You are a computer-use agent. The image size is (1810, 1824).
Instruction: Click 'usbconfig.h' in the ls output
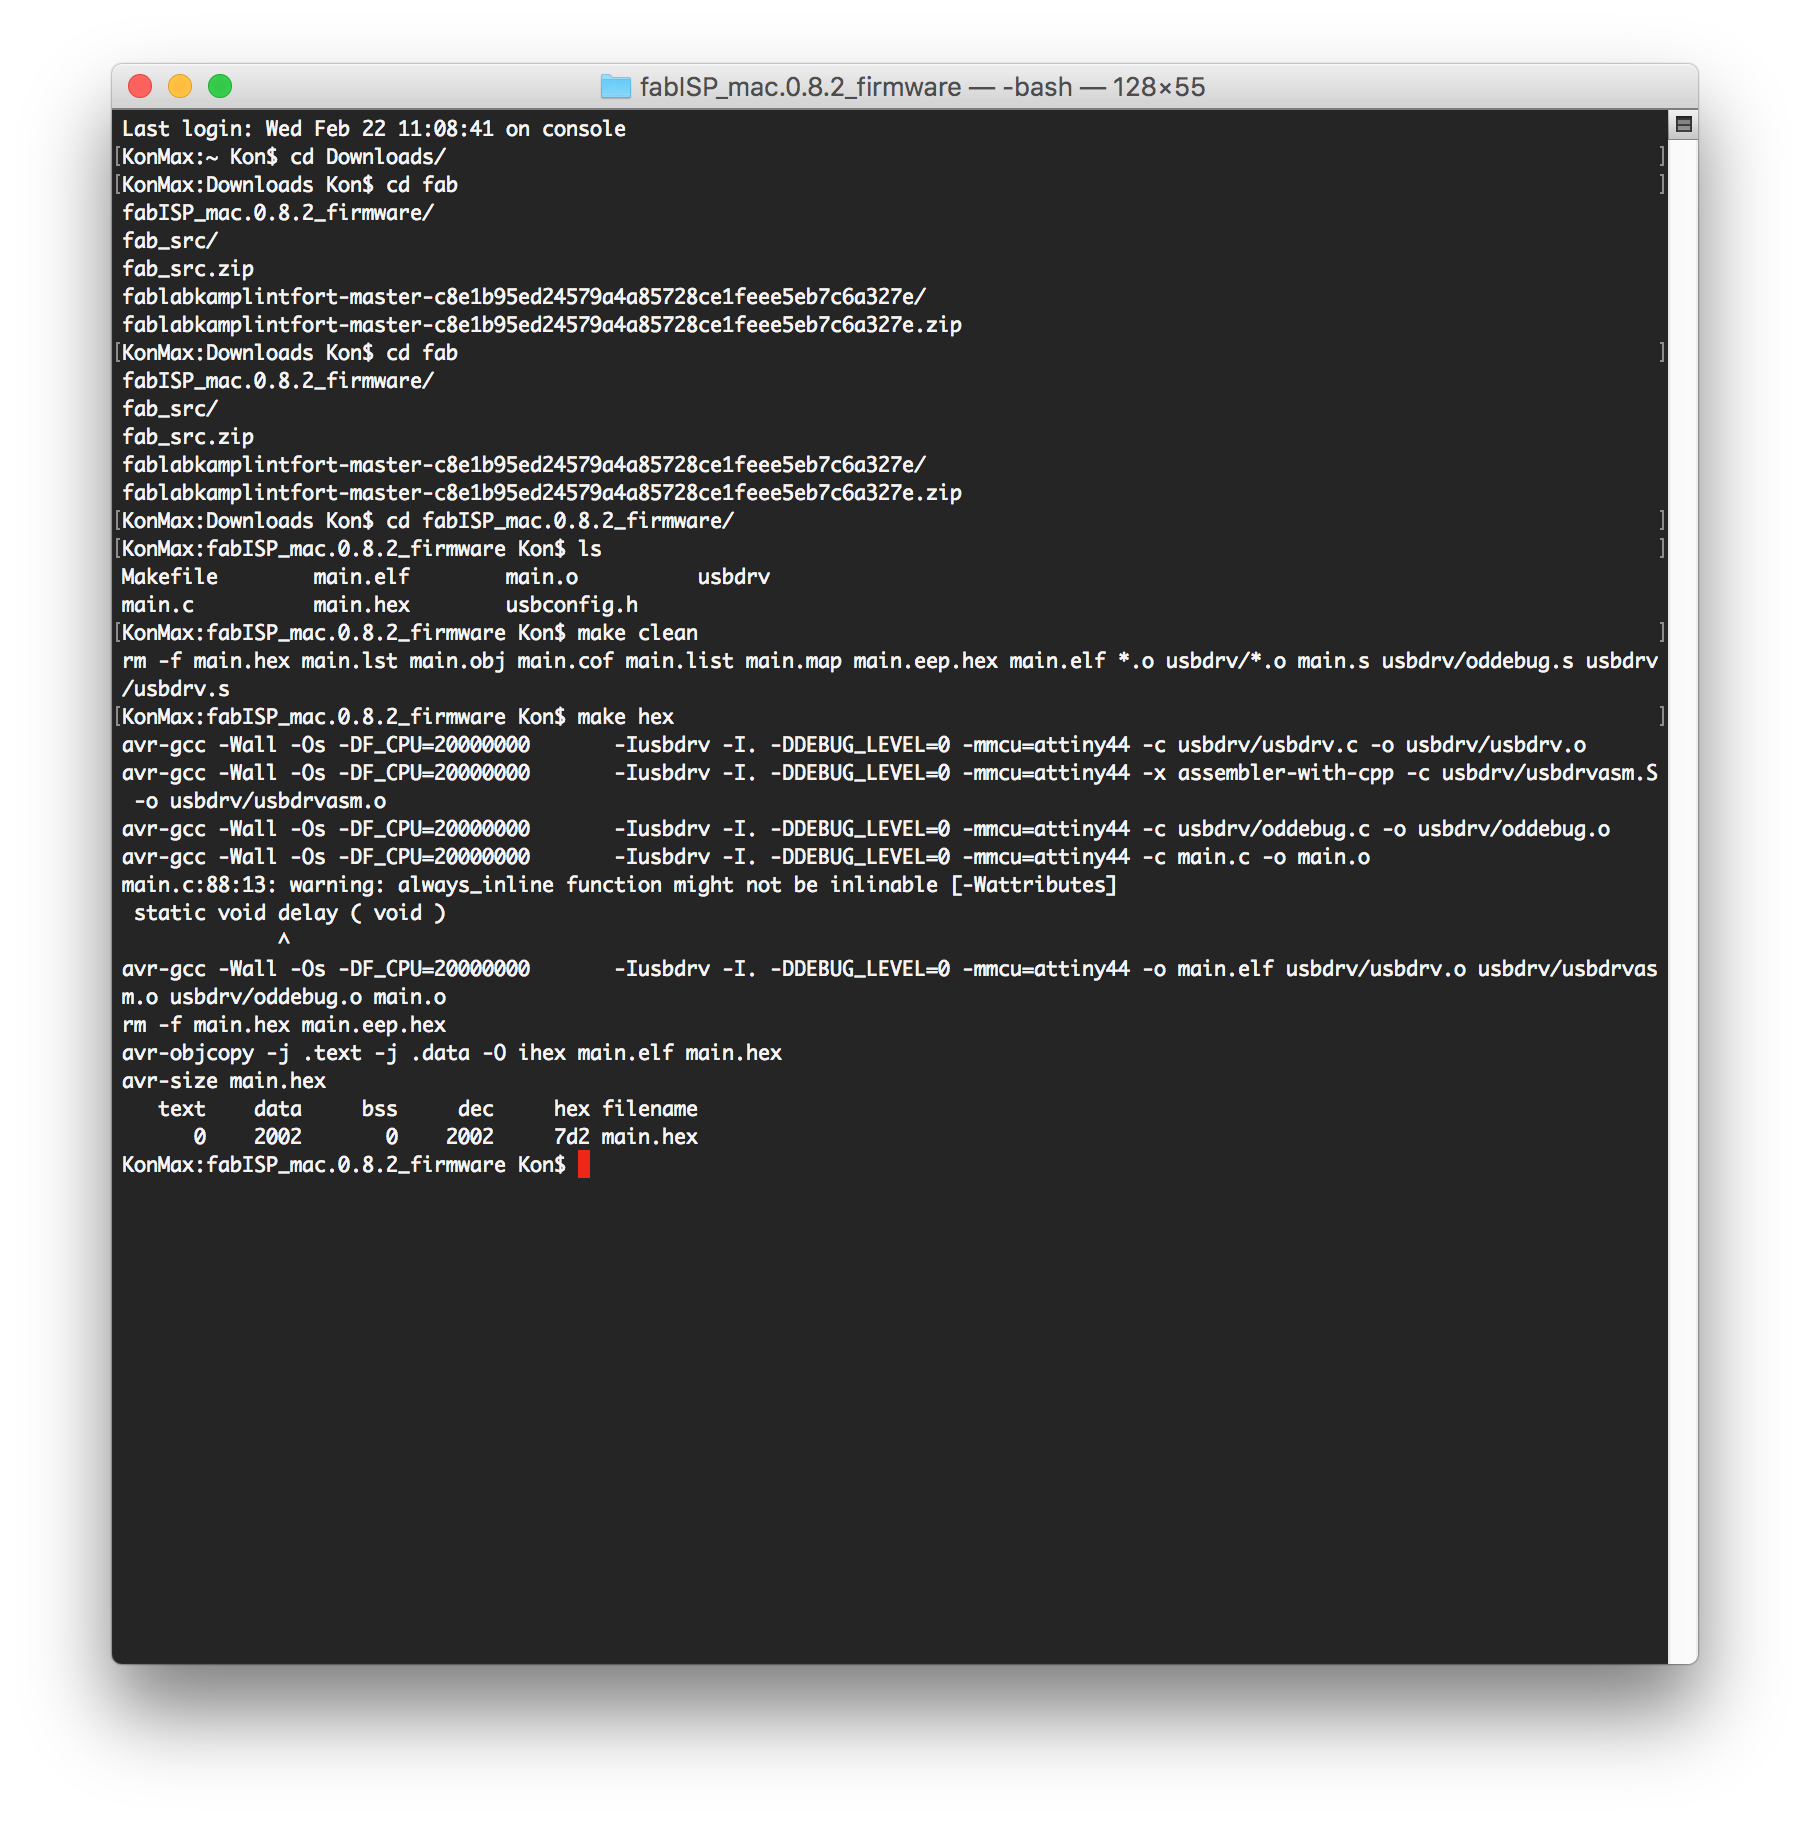(x=572, y=605)
